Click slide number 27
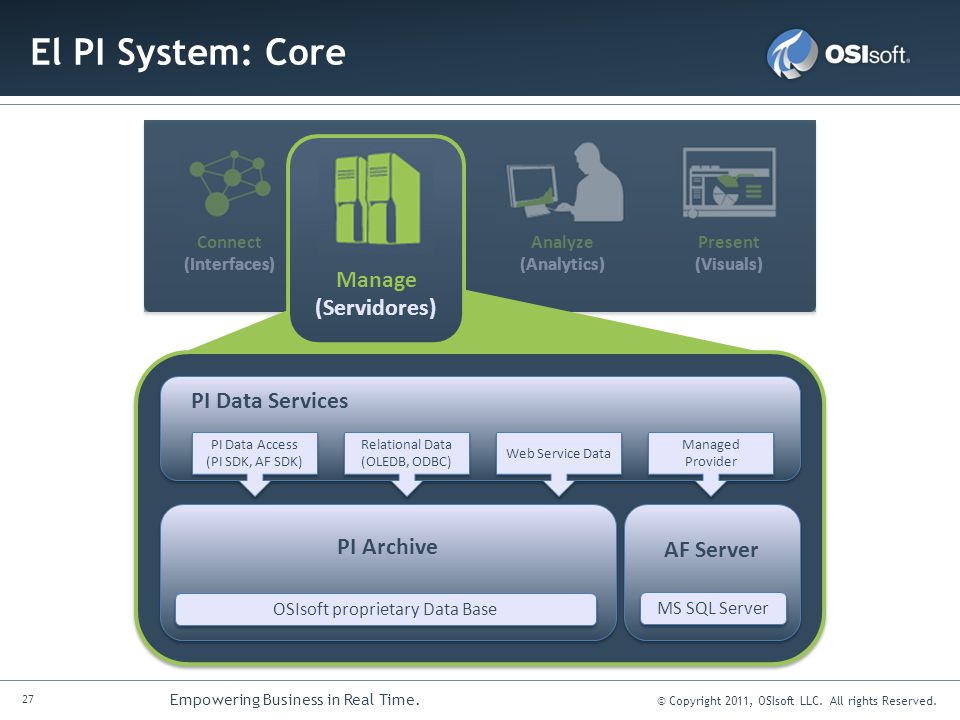960x720 pixels. point(28,699)
